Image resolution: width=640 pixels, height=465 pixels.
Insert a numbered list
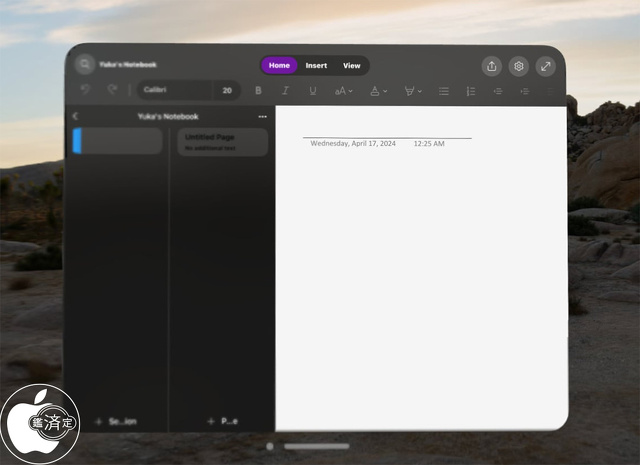point(470,91)
